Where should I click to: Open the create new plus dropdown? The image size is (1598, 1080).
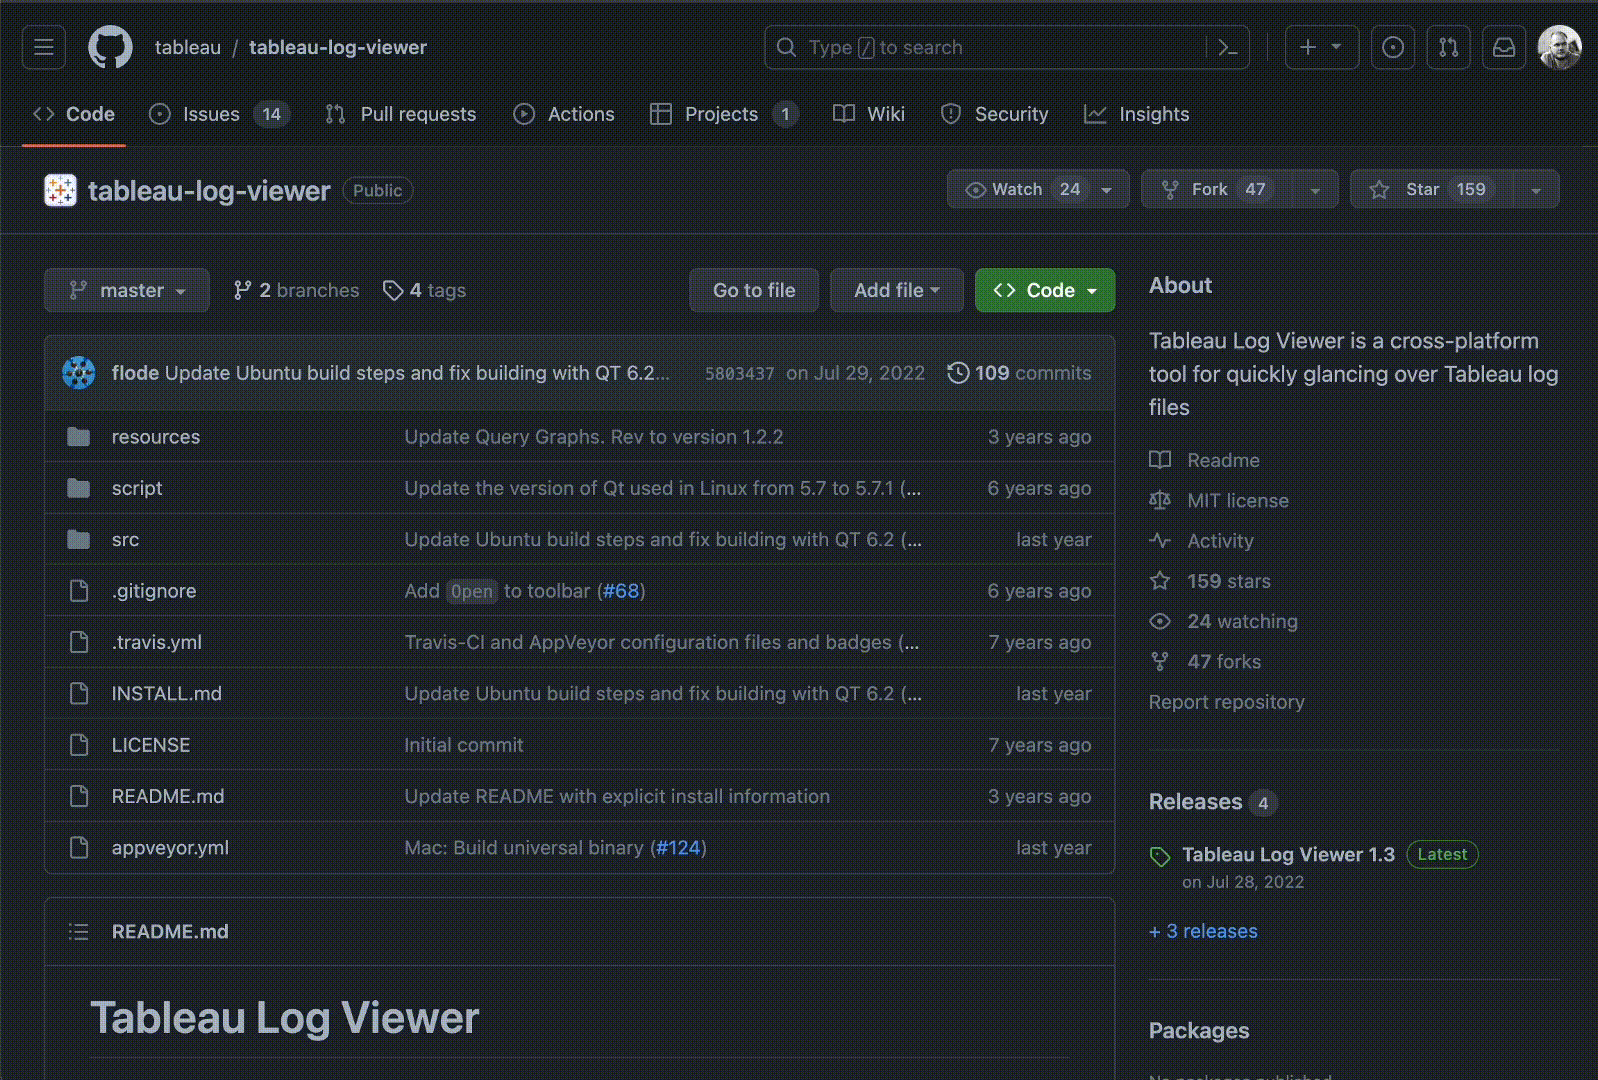coord(1321,47)
